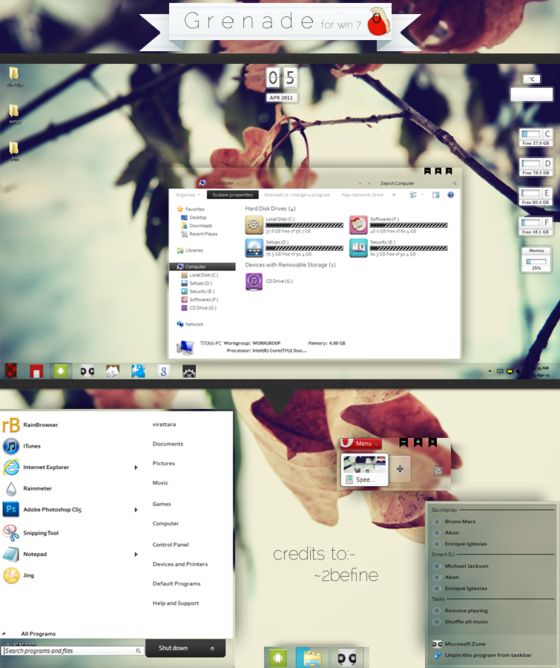The image size is (560, 668).
Task: Expand the Notepad jump list arrow
Action: click(136, 554)
